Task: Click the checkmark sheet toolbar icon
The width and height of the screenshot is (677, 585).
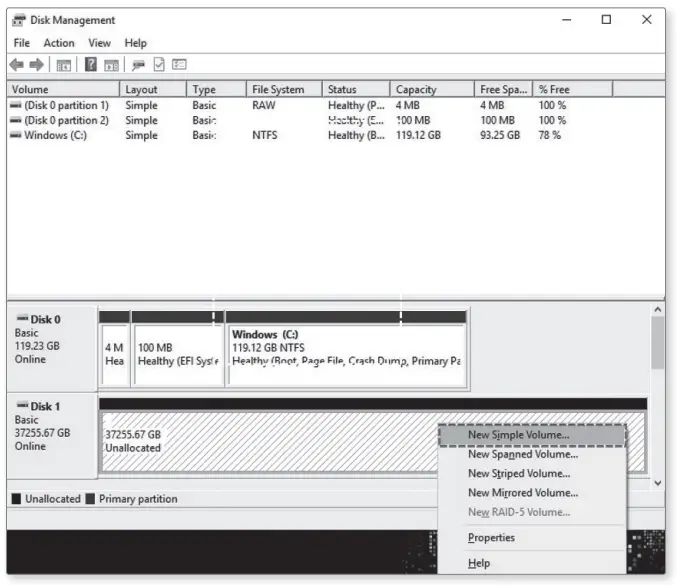Action: point(158,64)
